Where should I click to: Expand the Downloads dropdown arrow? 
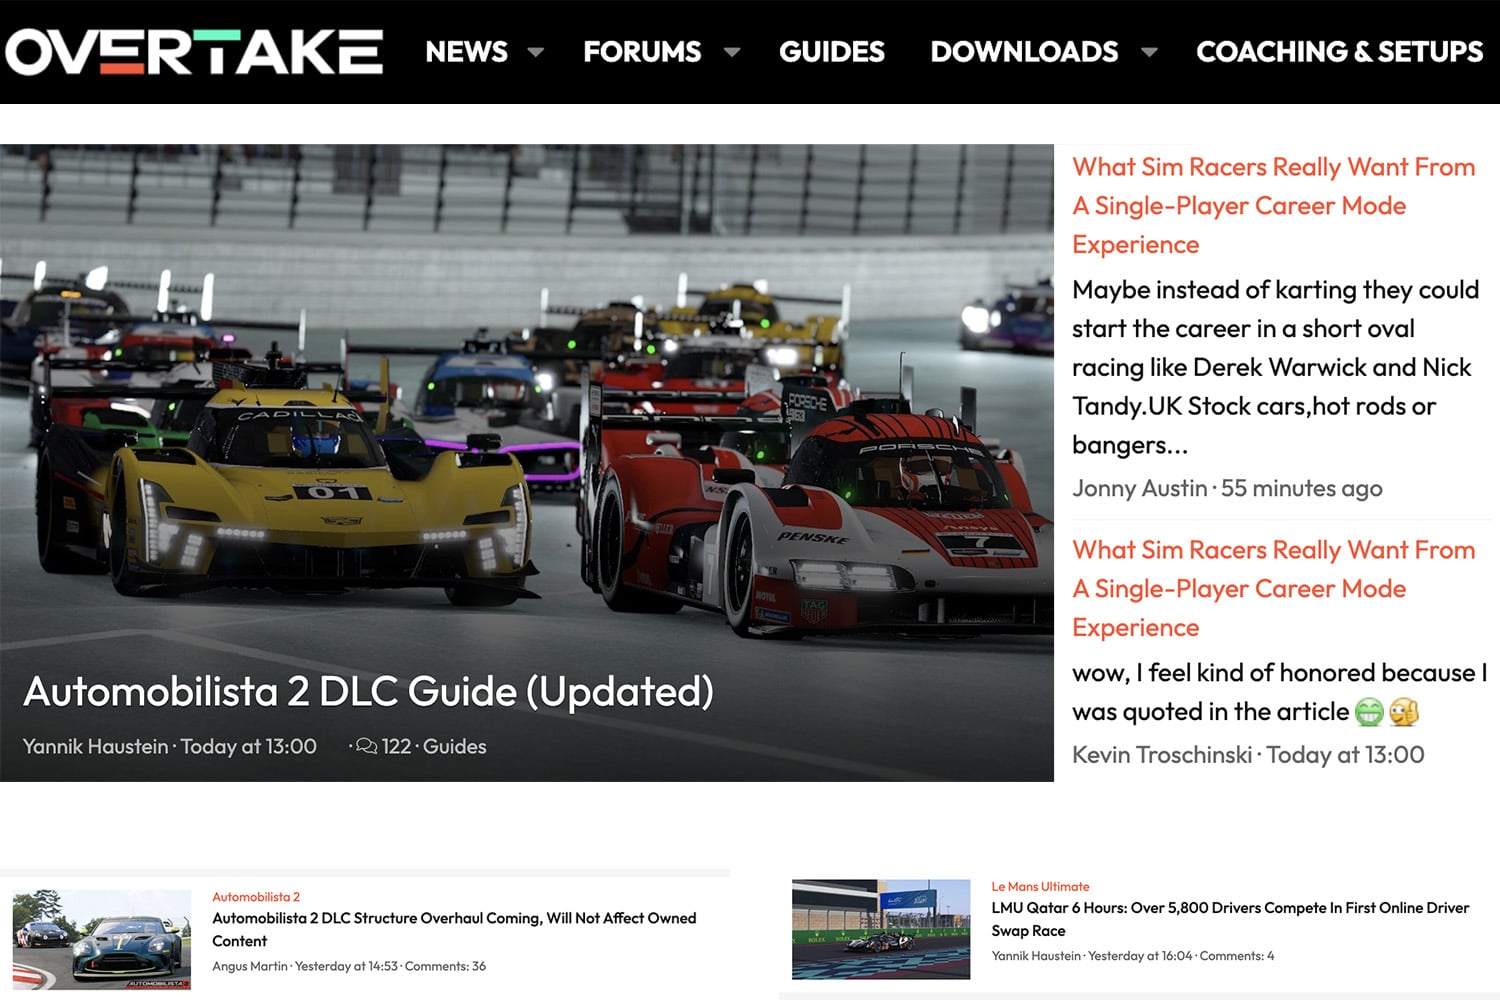click(1149, 52)
